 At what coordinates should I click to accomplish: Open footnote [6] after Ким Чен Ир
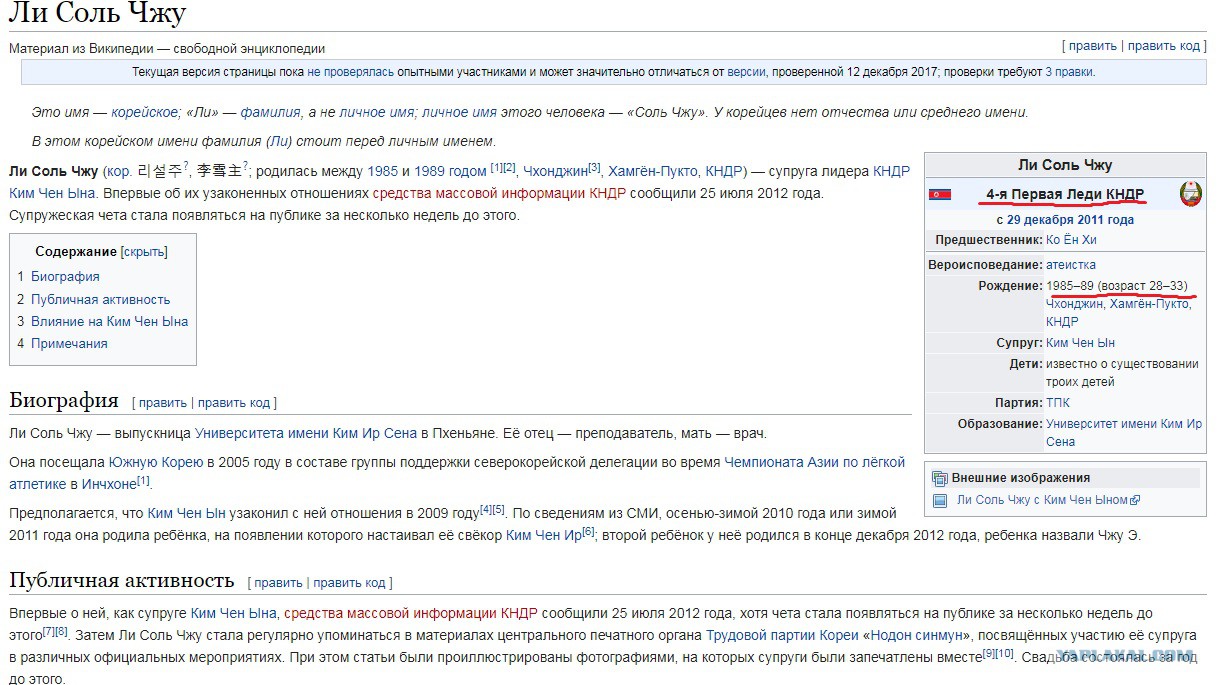pyautogui.click(x=588, y=531)
